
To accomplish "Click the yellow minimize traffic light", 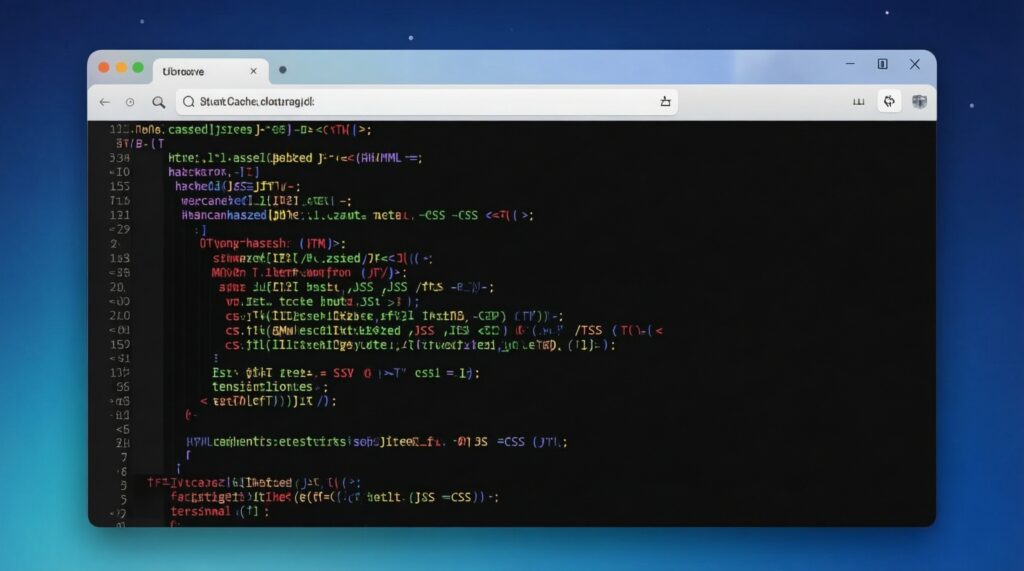I will [122, 67].
